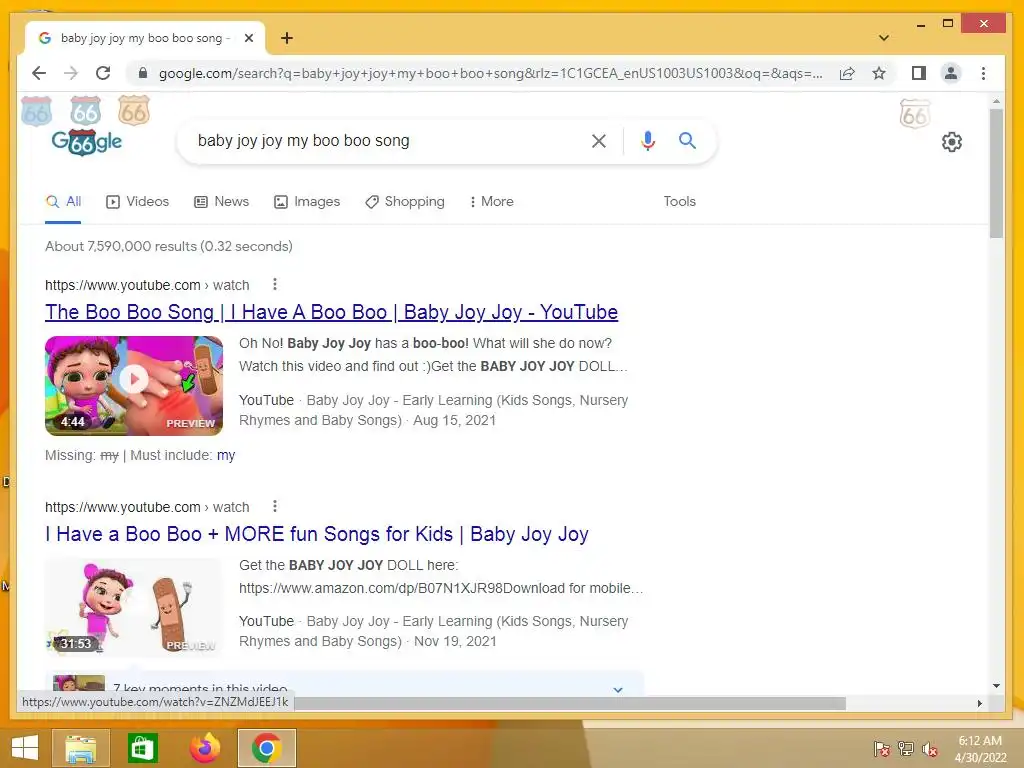
Task: Open File Explorer from the taskbar
Action: [x=81, y=748]
